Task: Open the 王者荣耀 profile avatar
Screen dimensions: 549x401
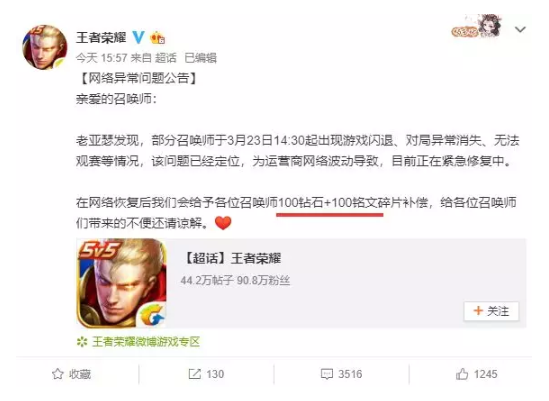Action: [45, 47]
